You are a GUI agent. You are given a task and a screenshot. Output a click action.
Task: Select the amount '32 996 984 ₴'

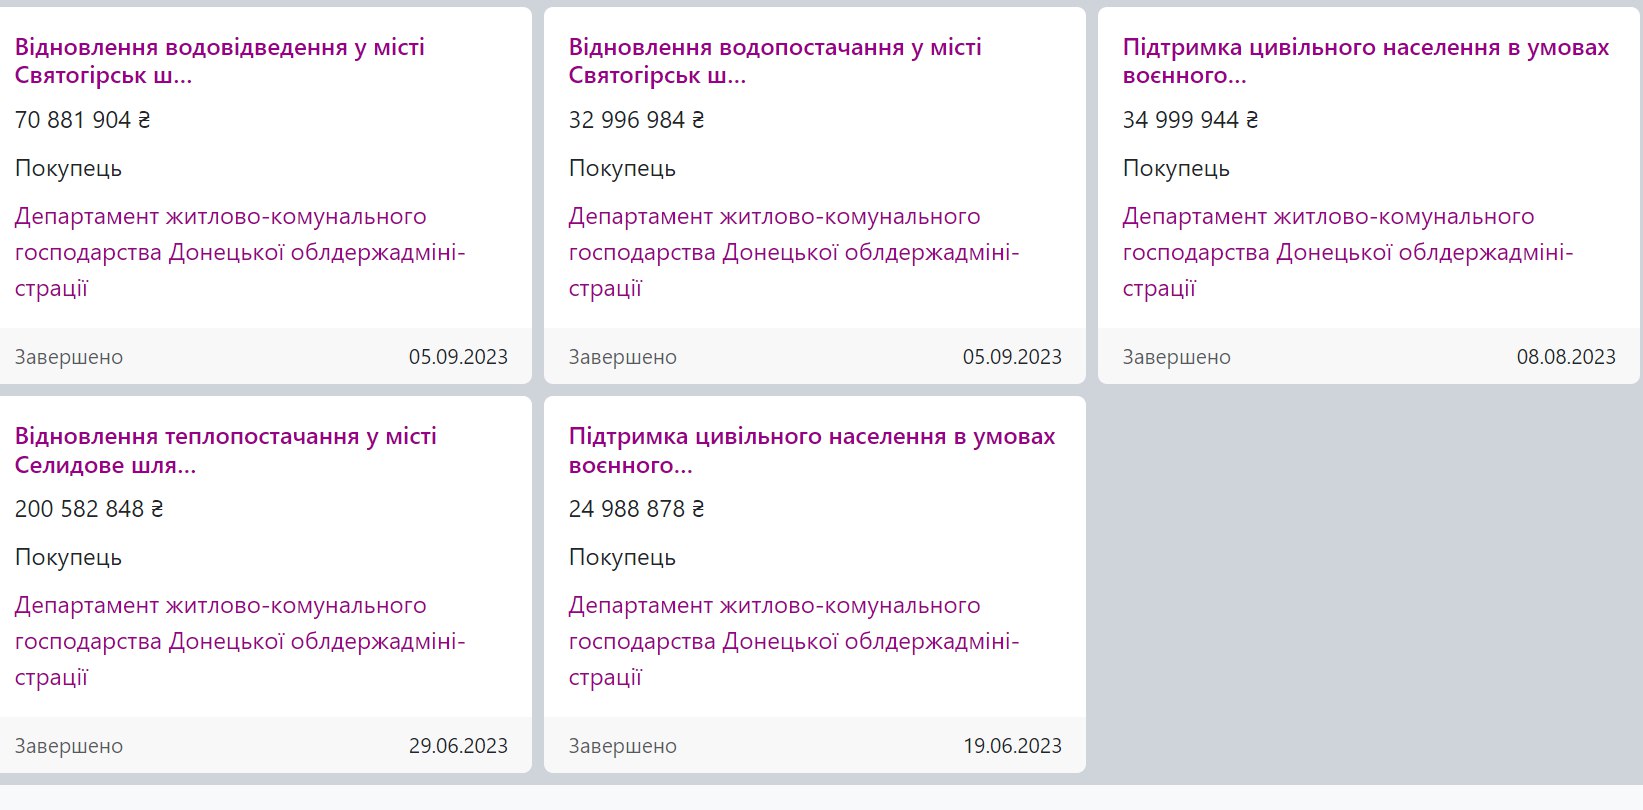[637, 120]
